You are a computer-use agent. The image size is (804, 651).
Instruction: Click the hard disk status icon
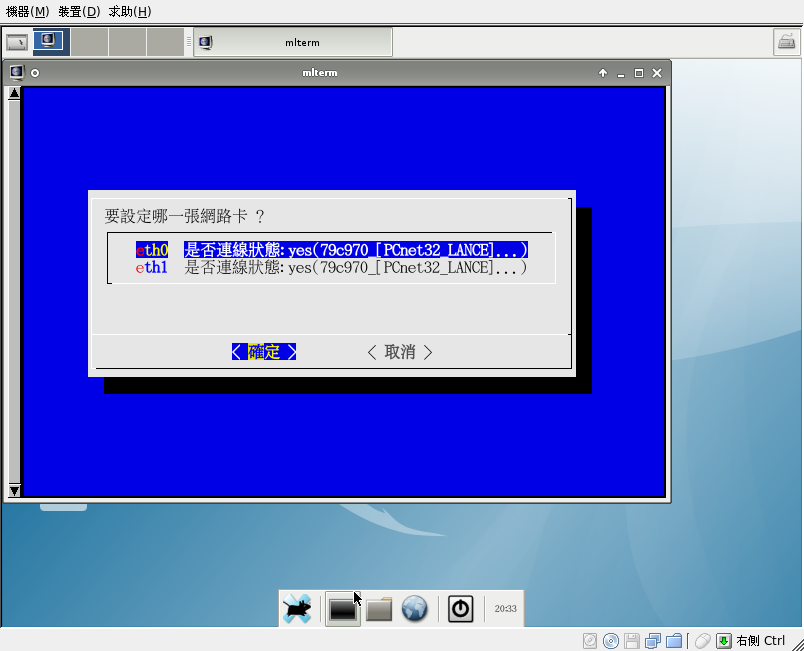pyautogui.click(x=590, y=641)
